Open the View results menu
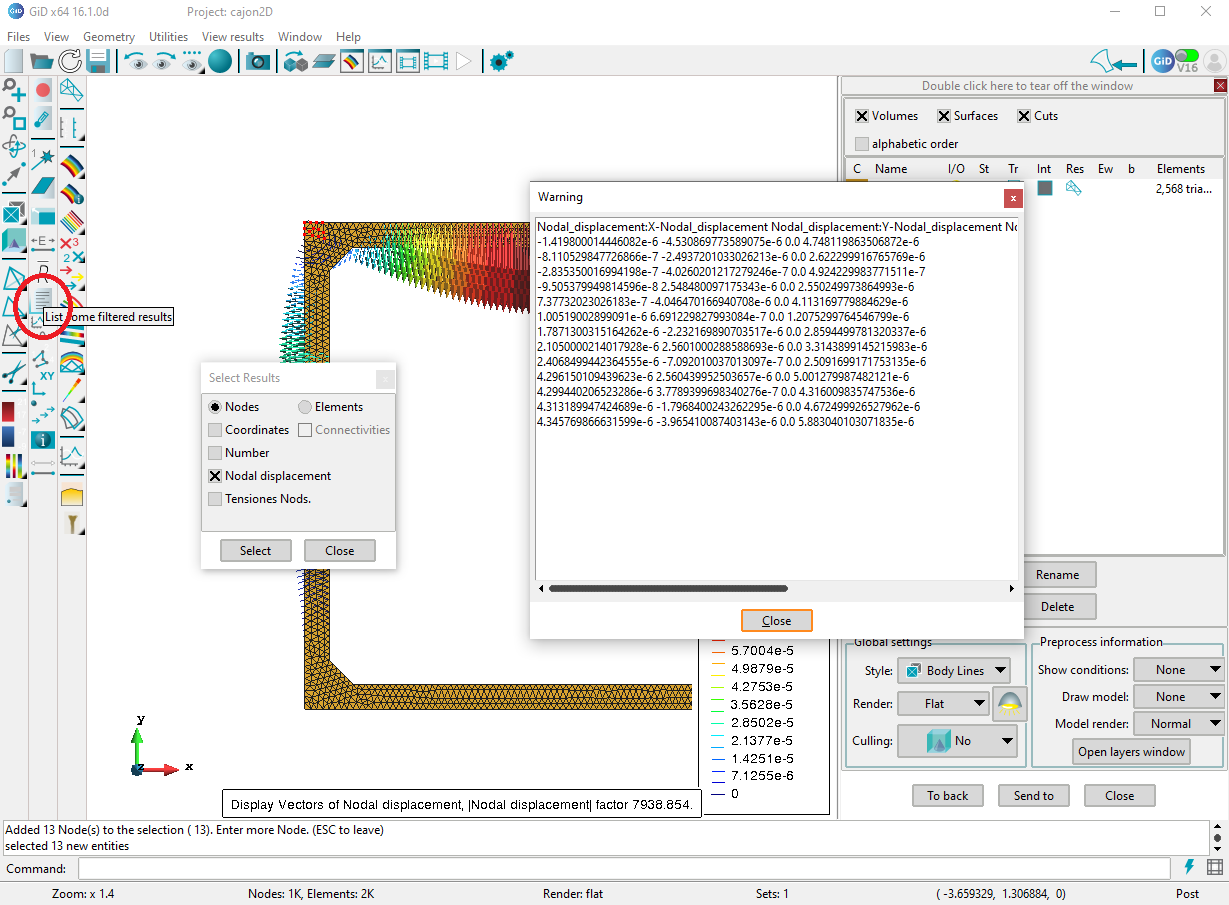This screenshot has height=905, width=1229. tap(233, 37)
